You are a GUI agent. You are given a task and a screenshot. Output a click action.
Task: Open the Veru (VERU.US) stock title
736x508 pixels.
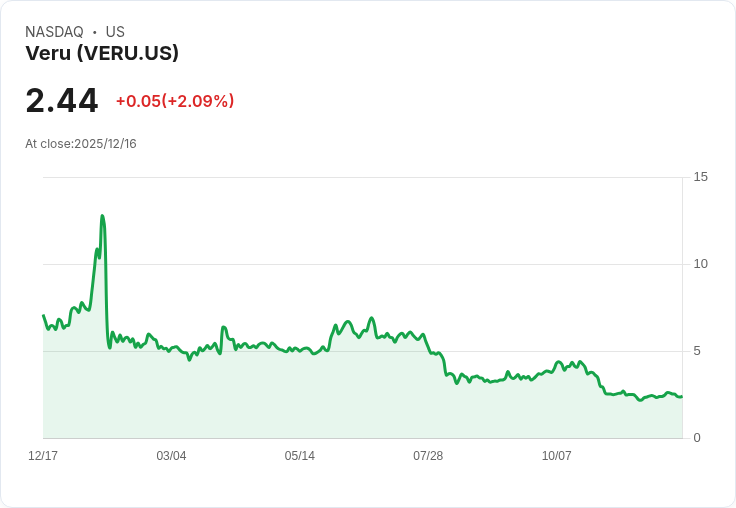click(x=102, y=53)
